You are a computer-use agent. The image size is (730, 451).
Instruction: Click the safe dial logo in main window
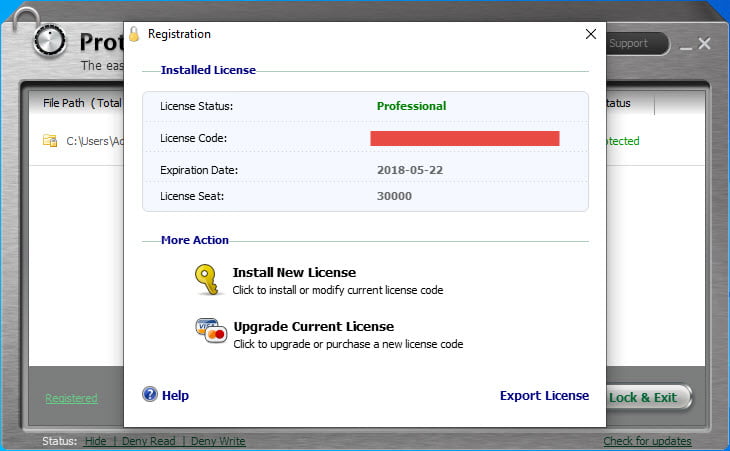pos(49,41)
